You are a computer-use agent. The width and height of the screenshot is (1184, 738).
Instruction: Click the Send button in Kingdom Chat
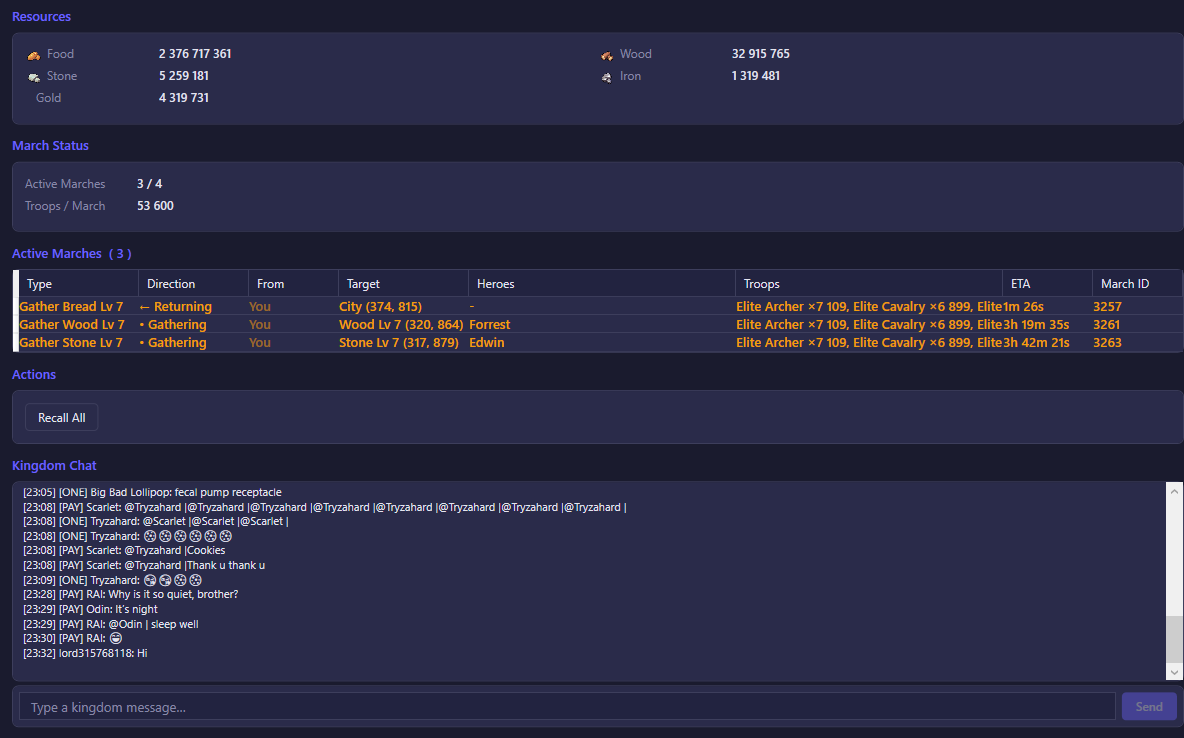(x=1149, y=707)
